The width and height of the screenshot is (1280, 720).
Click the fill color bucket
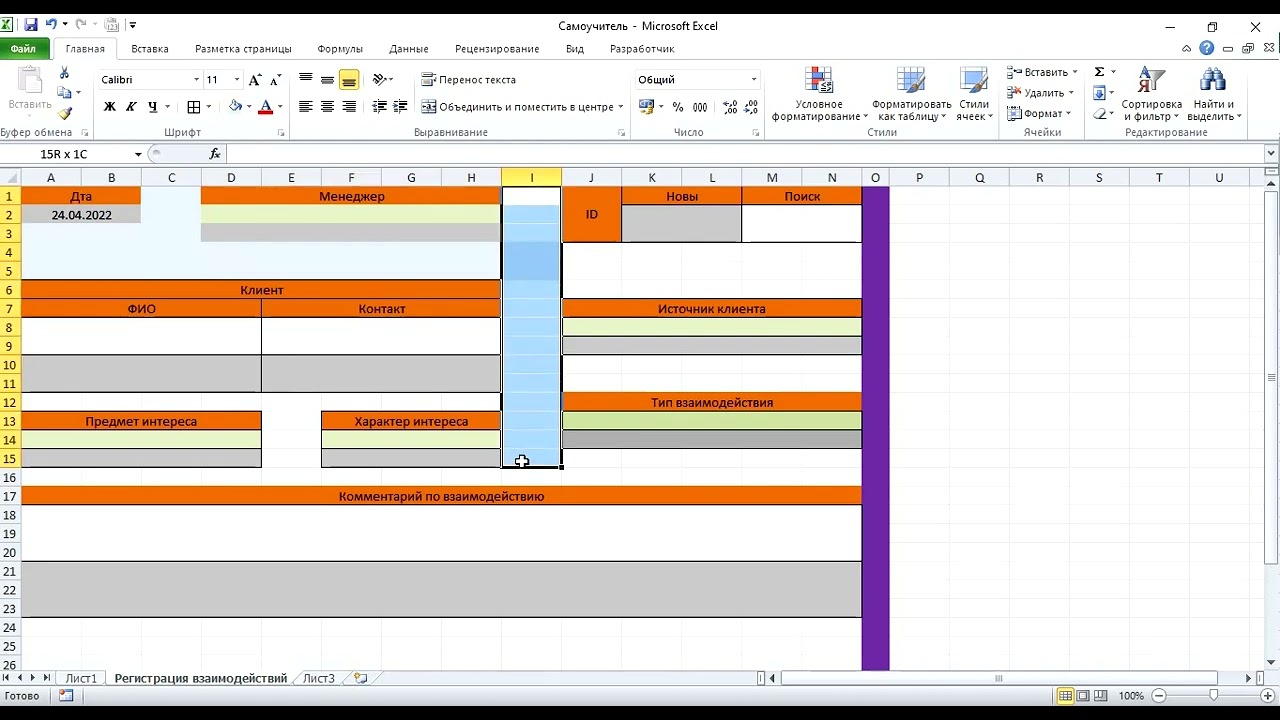tap(235, 107)
